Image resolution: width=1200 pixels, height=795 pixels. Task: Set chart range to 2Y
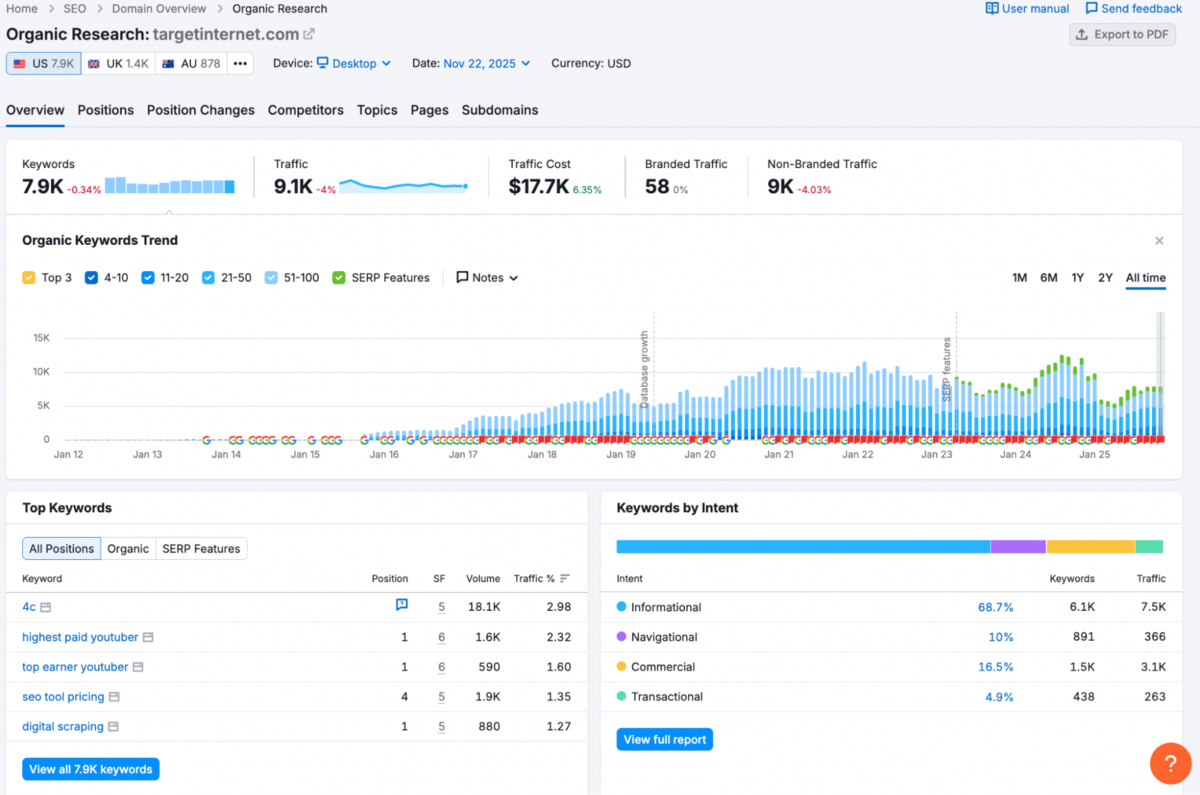click(1105, 278)
